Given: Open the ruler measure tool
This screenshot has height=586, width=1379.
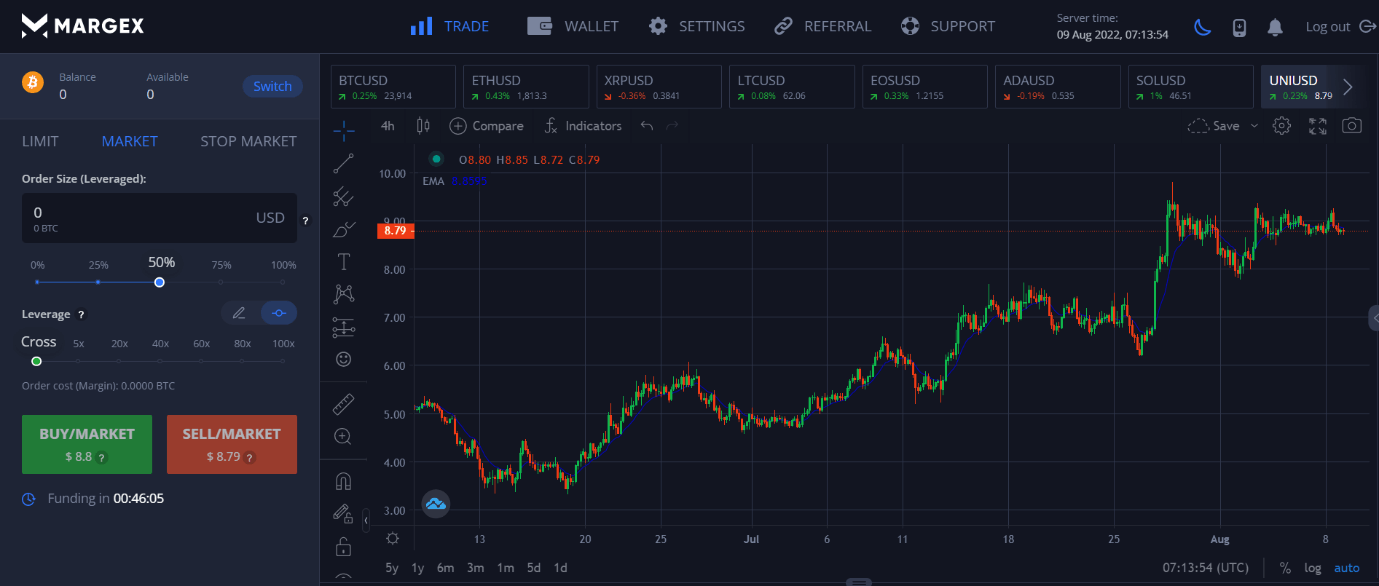Looking at the screenshot, I should (344, 404).
